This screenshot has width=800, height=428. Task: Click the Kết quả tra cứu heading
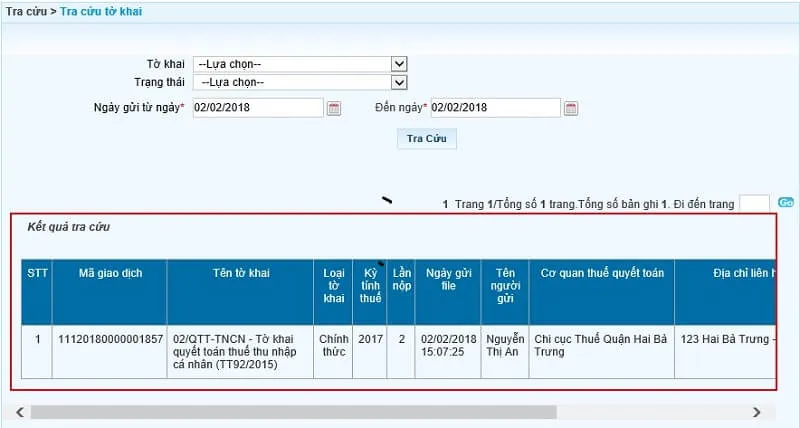pos(68,227)
